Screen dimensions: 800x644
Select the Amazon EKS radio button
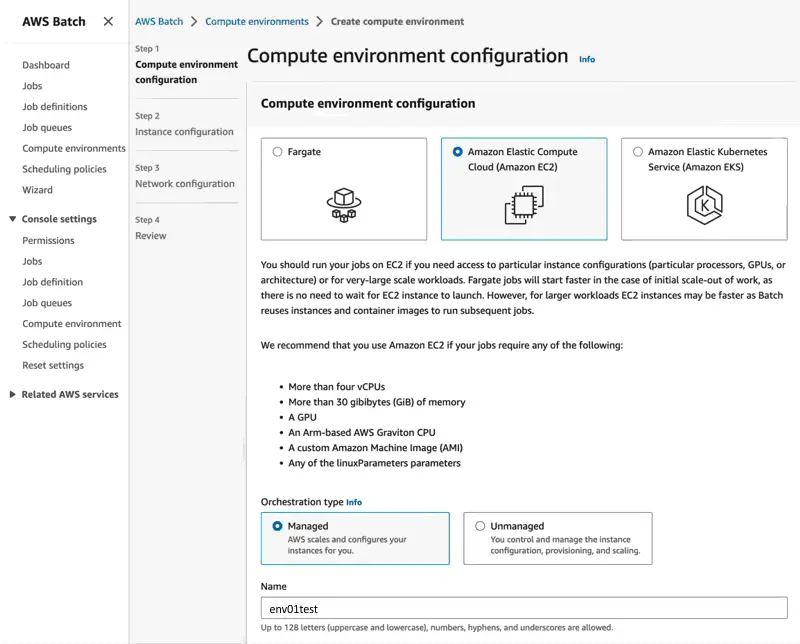click(638, 152)
